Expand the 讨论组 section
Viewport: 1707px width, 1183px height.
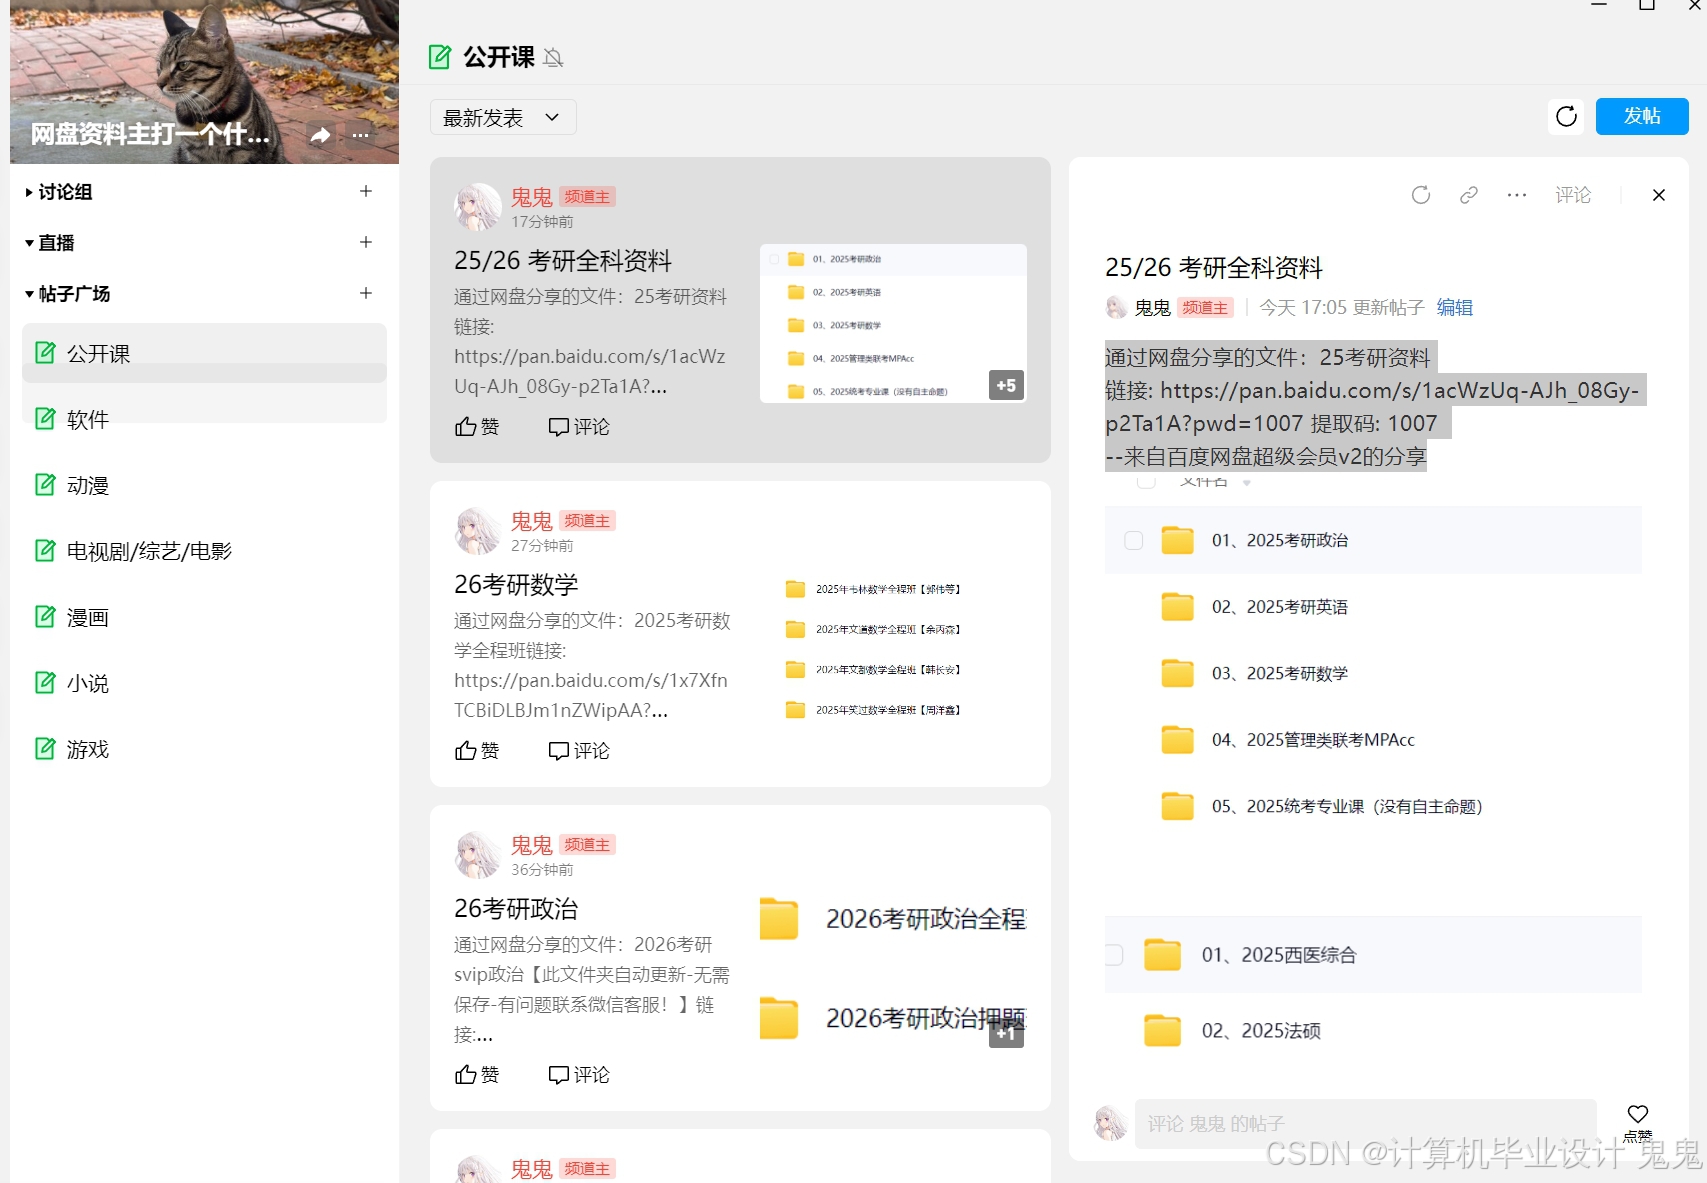(59, 192)
